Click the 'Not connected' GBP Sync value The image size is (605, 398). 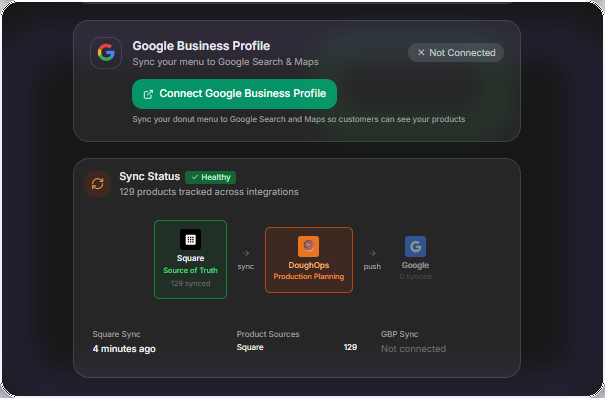click(413, 349)
